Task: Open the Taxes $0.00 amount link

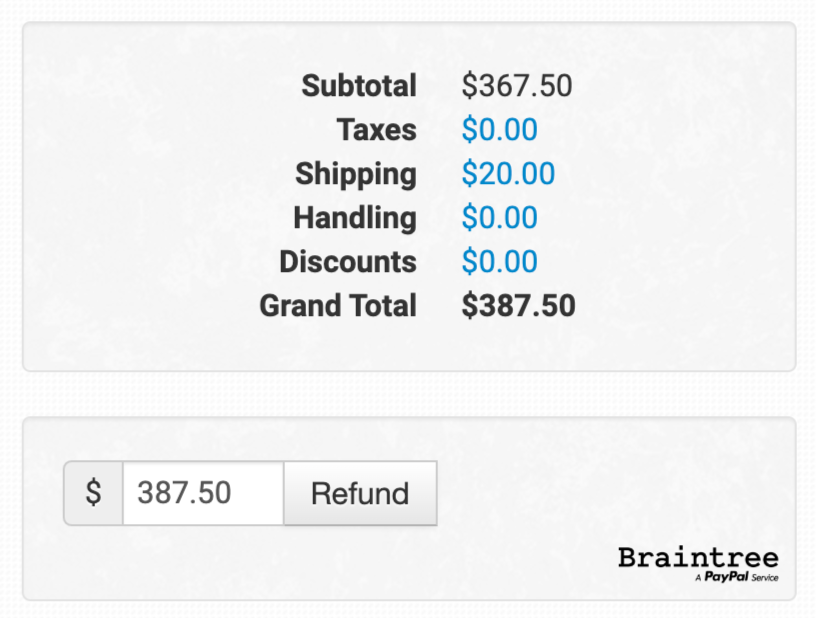Action: (x=499, y=130)
